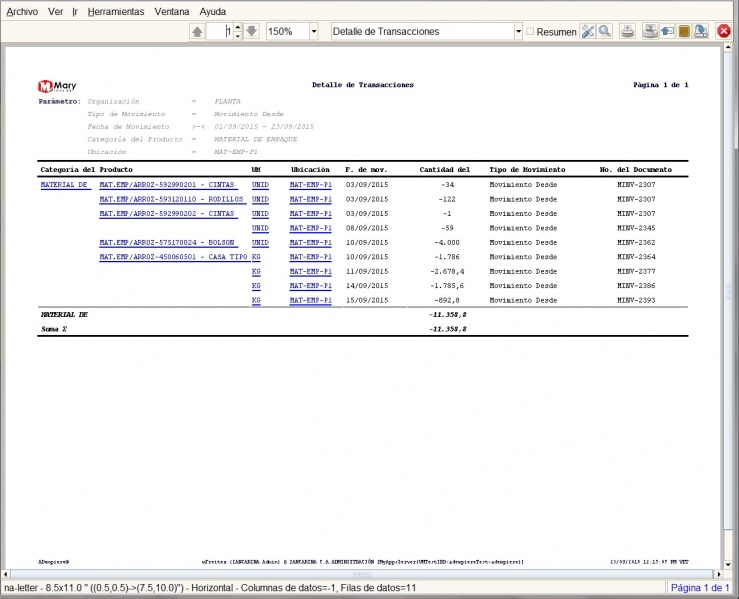
Task: Open the Ventana menu
Action: pos(172,11)
